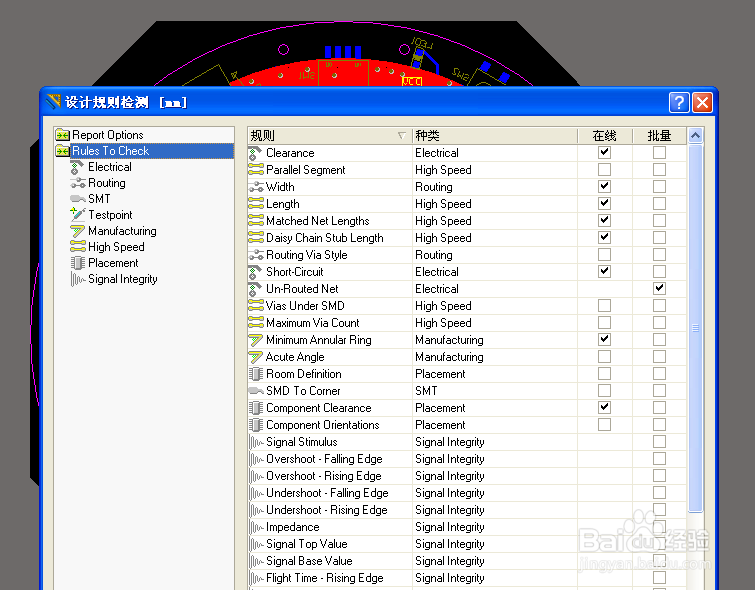Enable batch check for Maximum Via Count
This screenshot has width=755, height=590.
(659, 323)
